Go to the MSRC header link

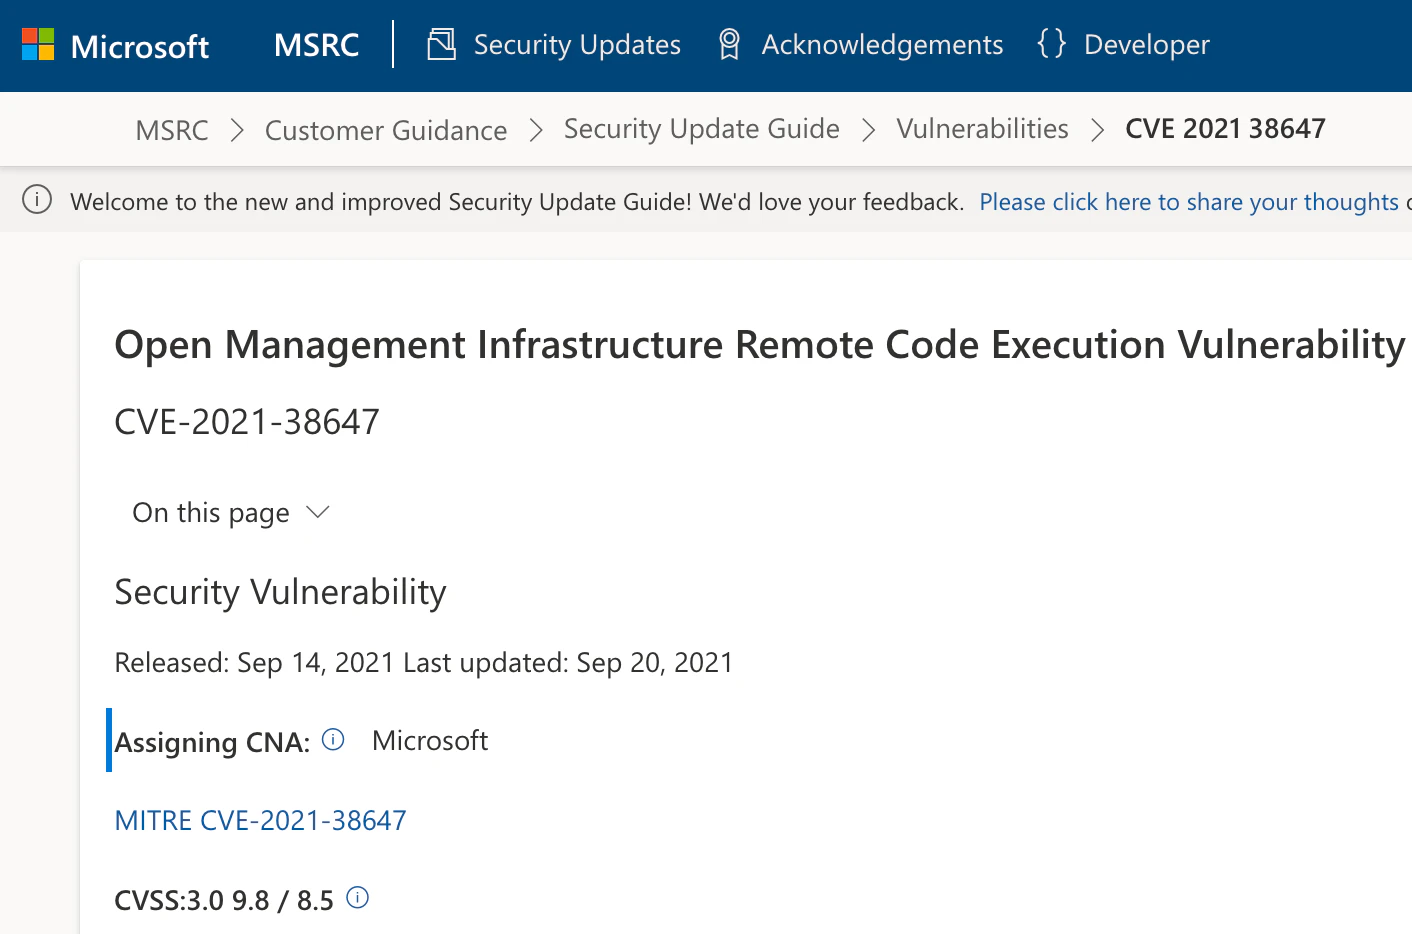pos(316,45)
